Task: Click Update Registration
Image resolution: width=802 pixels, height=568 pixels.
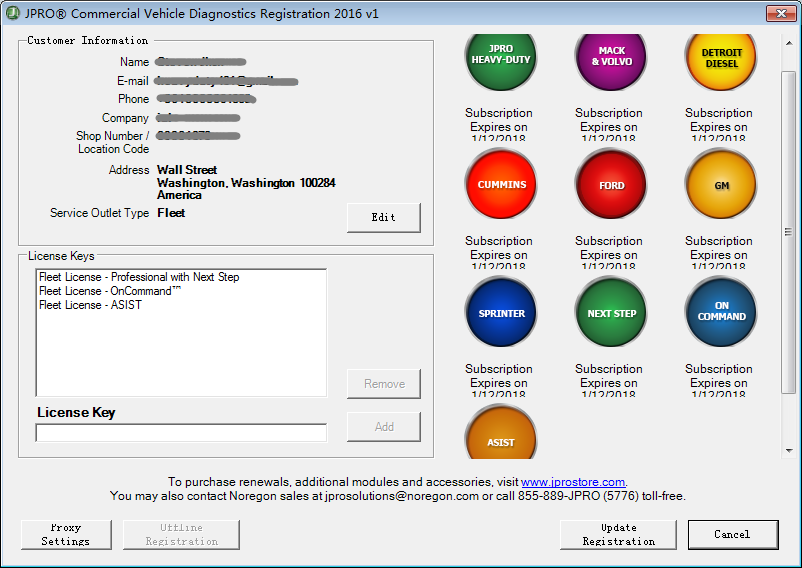Action: pyautogui.click(x=618, y=534)
